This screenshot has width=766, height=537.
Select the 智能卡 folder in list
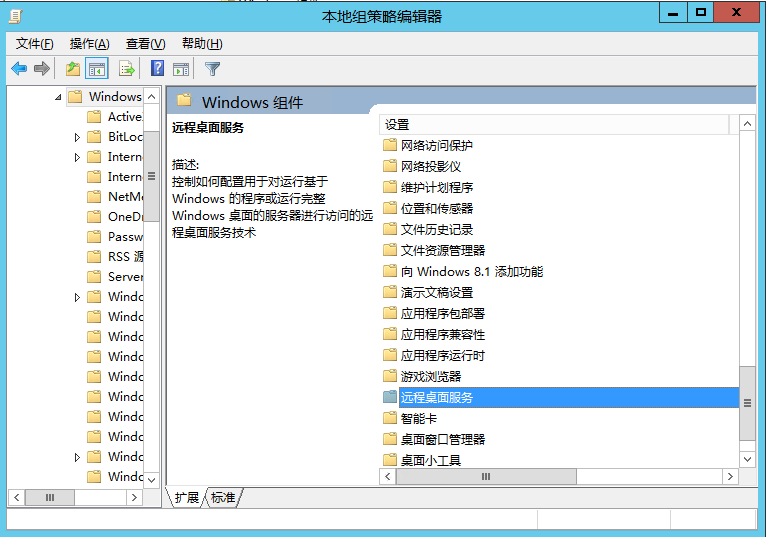coord(419,418)
